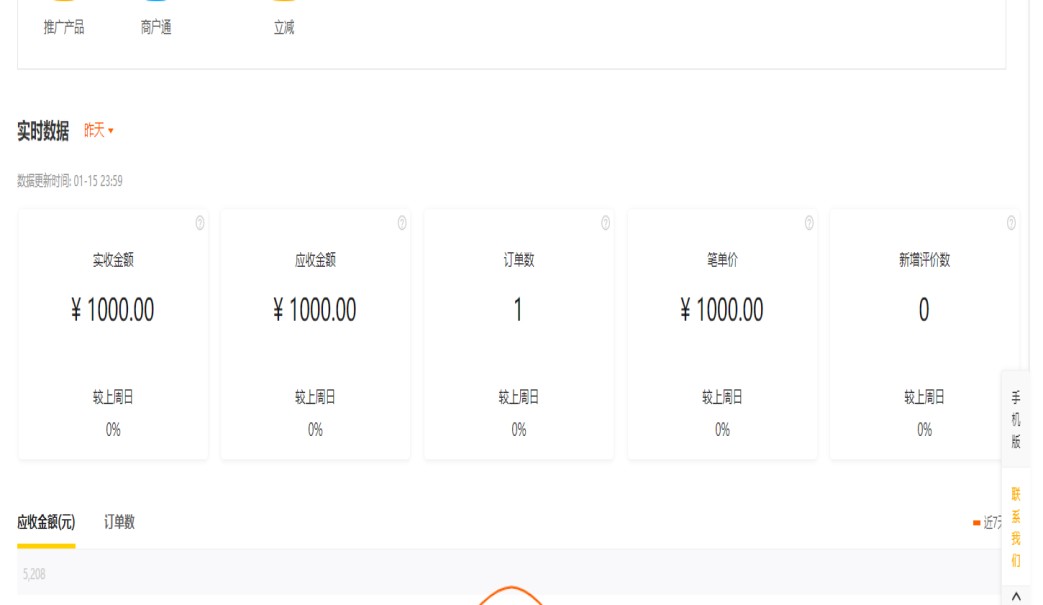The height and width of the screenshot is (605, 1043).
Task: Click the 笔单价 value ¥ 1000.00
Action: (x=722, y=310)
